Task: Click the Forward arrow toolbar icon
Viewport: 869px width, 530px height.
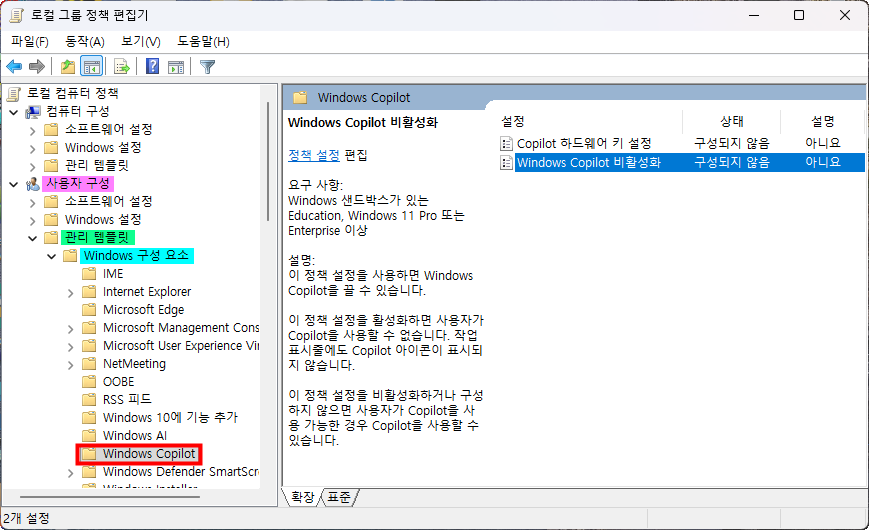Action: 37,67
